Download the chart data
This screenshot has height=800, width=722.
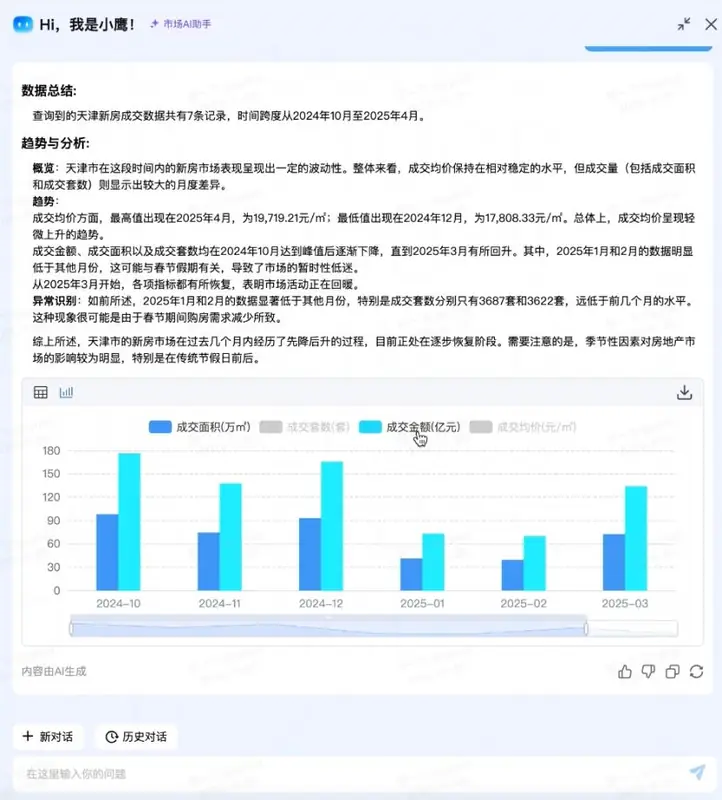[x=684, y=392]
